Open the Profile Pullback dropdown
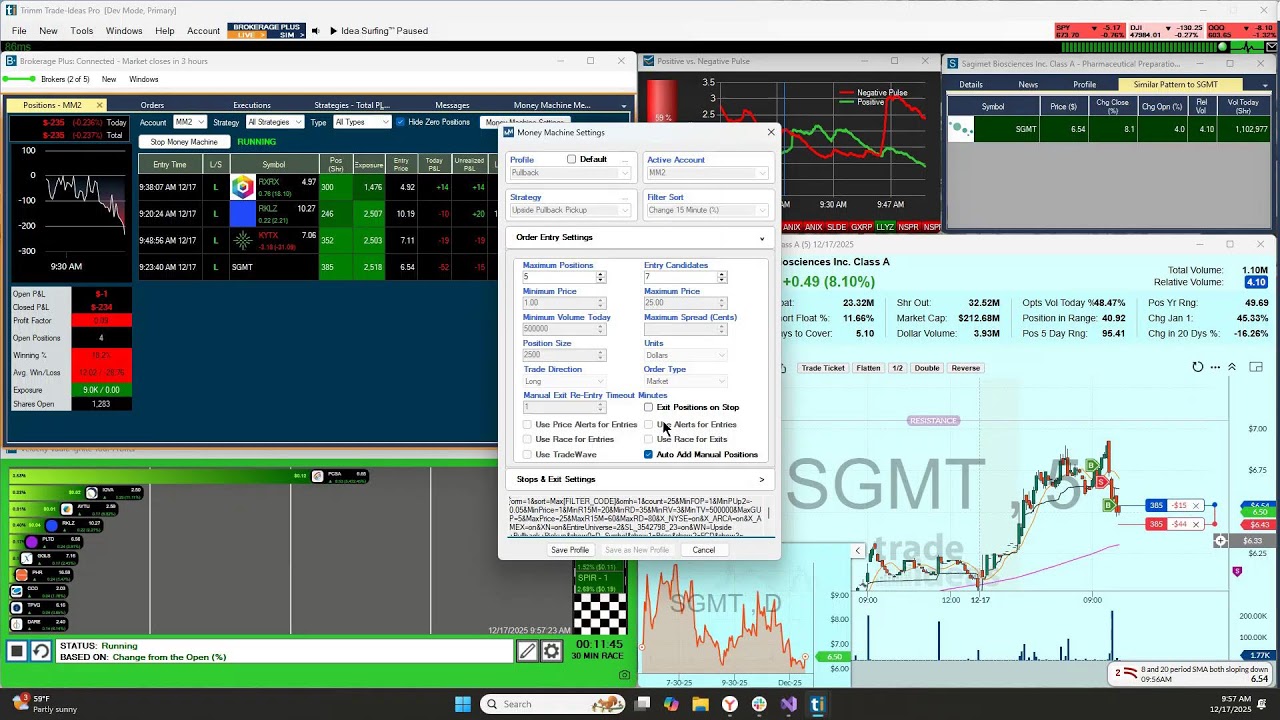1280x720 pixels. tap(570, 173)
